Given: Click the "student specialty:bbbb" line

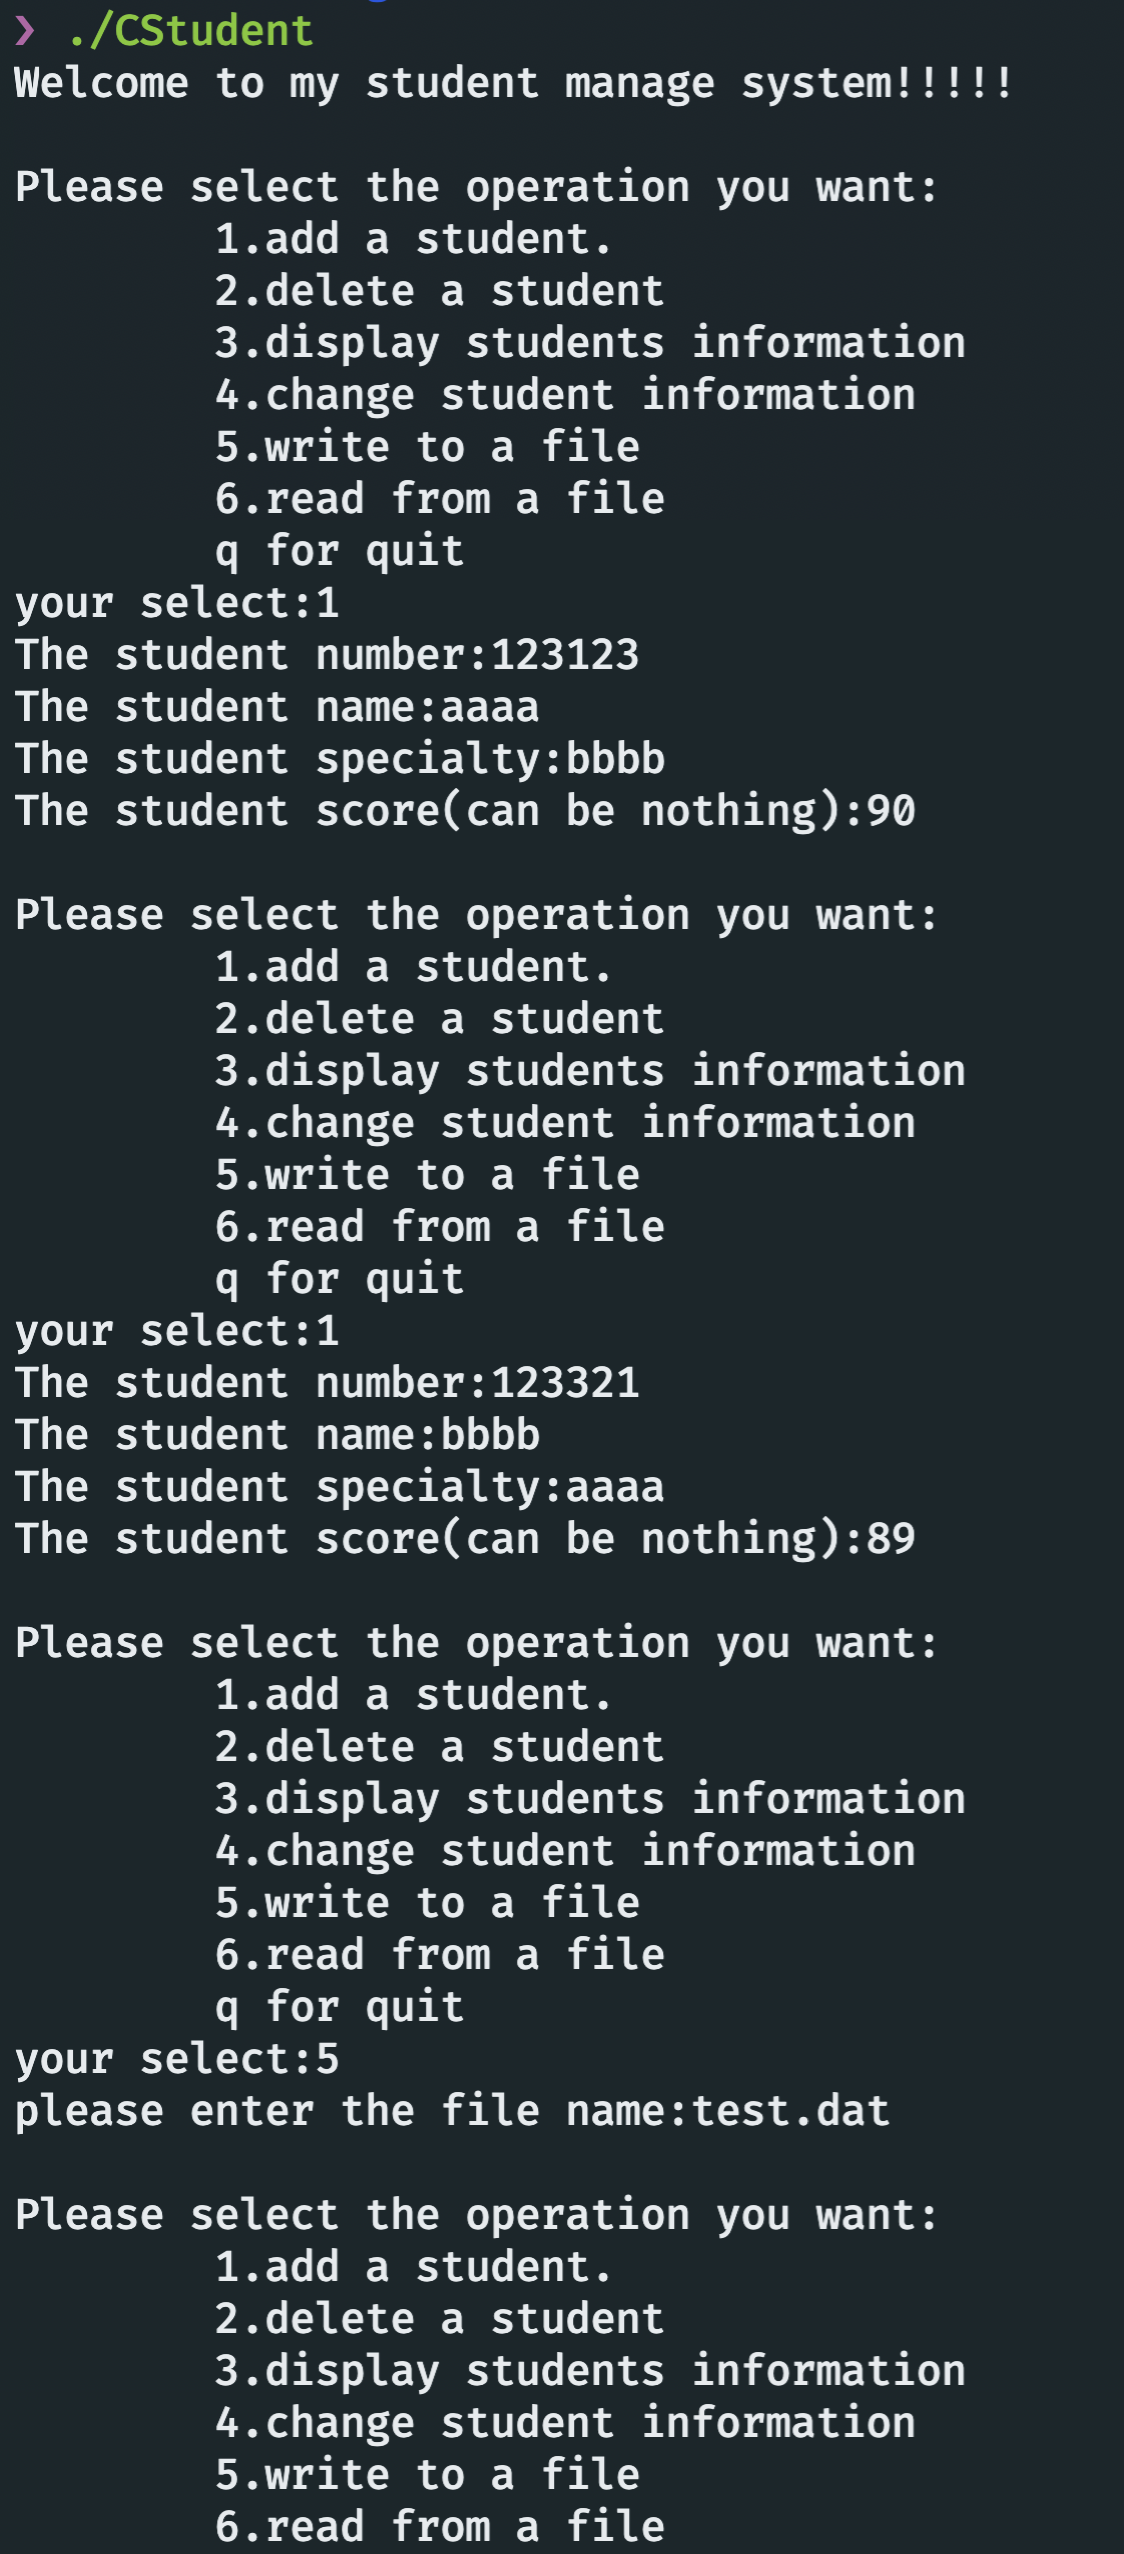Looking at the screenshot, I should click(x=340, y=759).
